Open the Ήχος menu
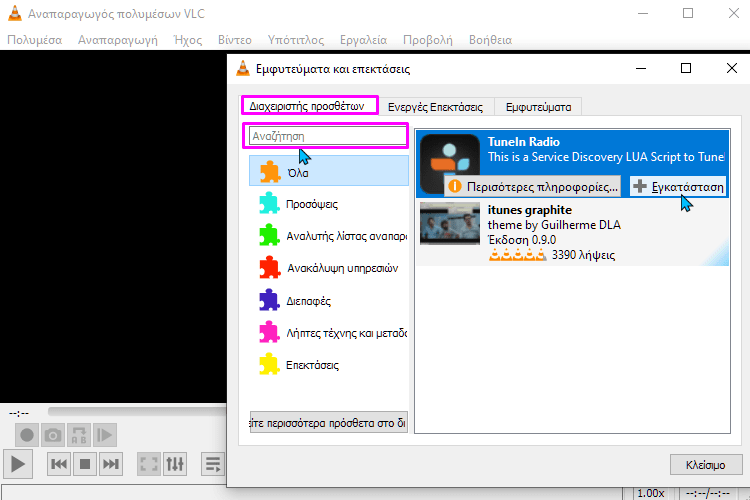 tap(188, 40)
